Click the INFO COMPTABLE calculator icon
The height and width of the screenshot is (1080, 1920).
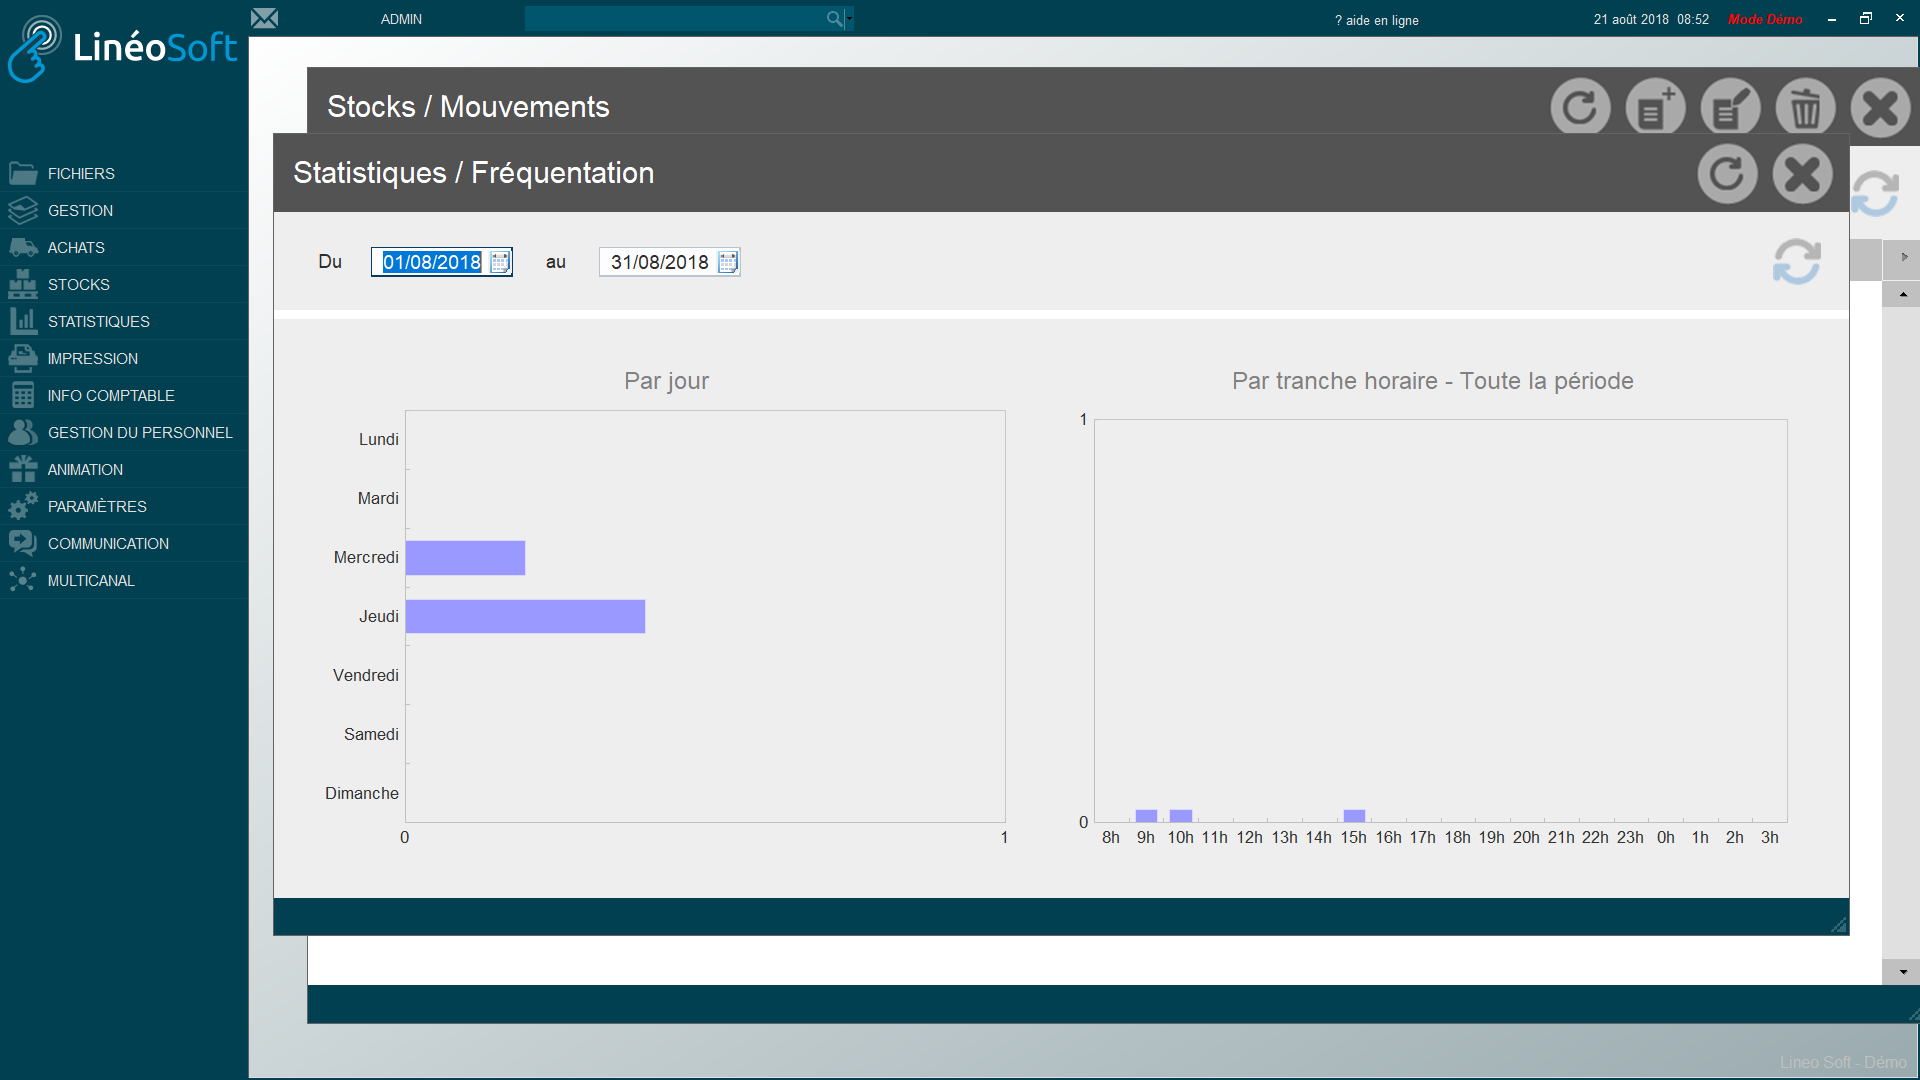[23, 395]
